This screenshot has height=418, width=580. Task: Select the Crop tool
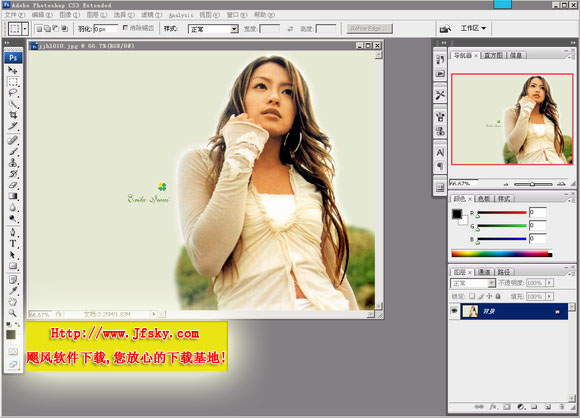[13, 115]
